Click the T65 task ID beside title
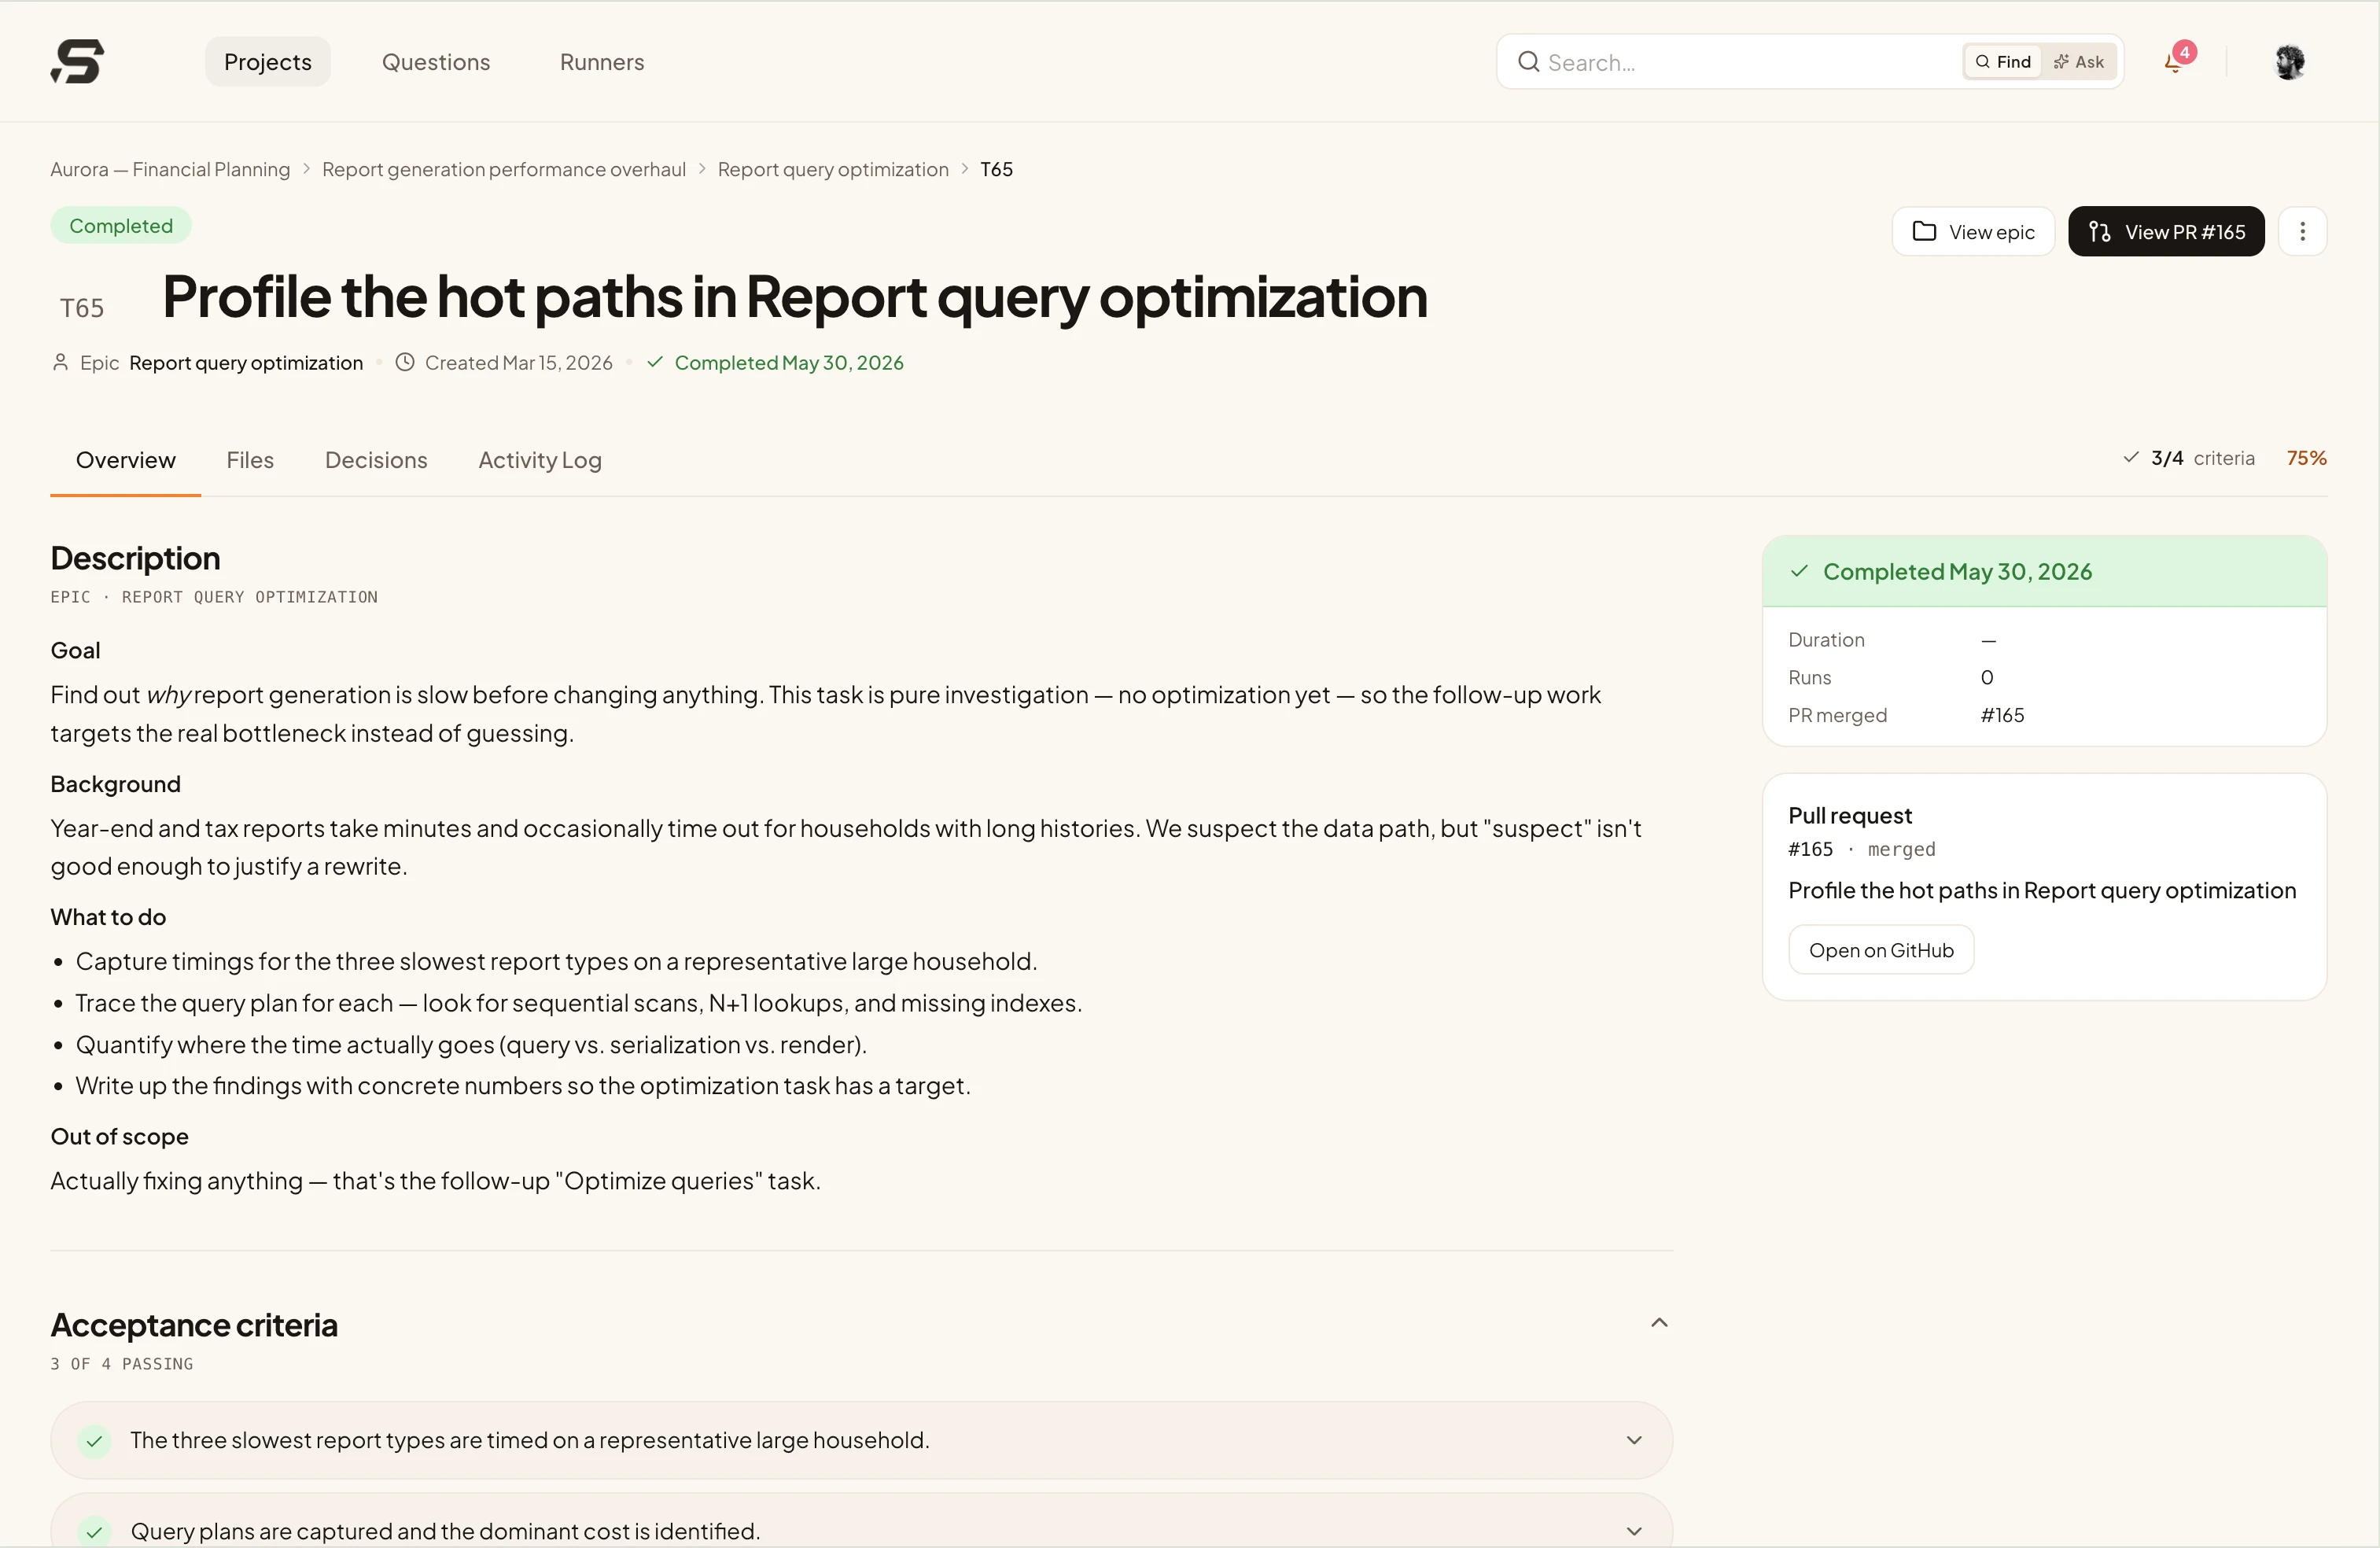Screen dimensions: 2380x1548 (x=82, y=308)
